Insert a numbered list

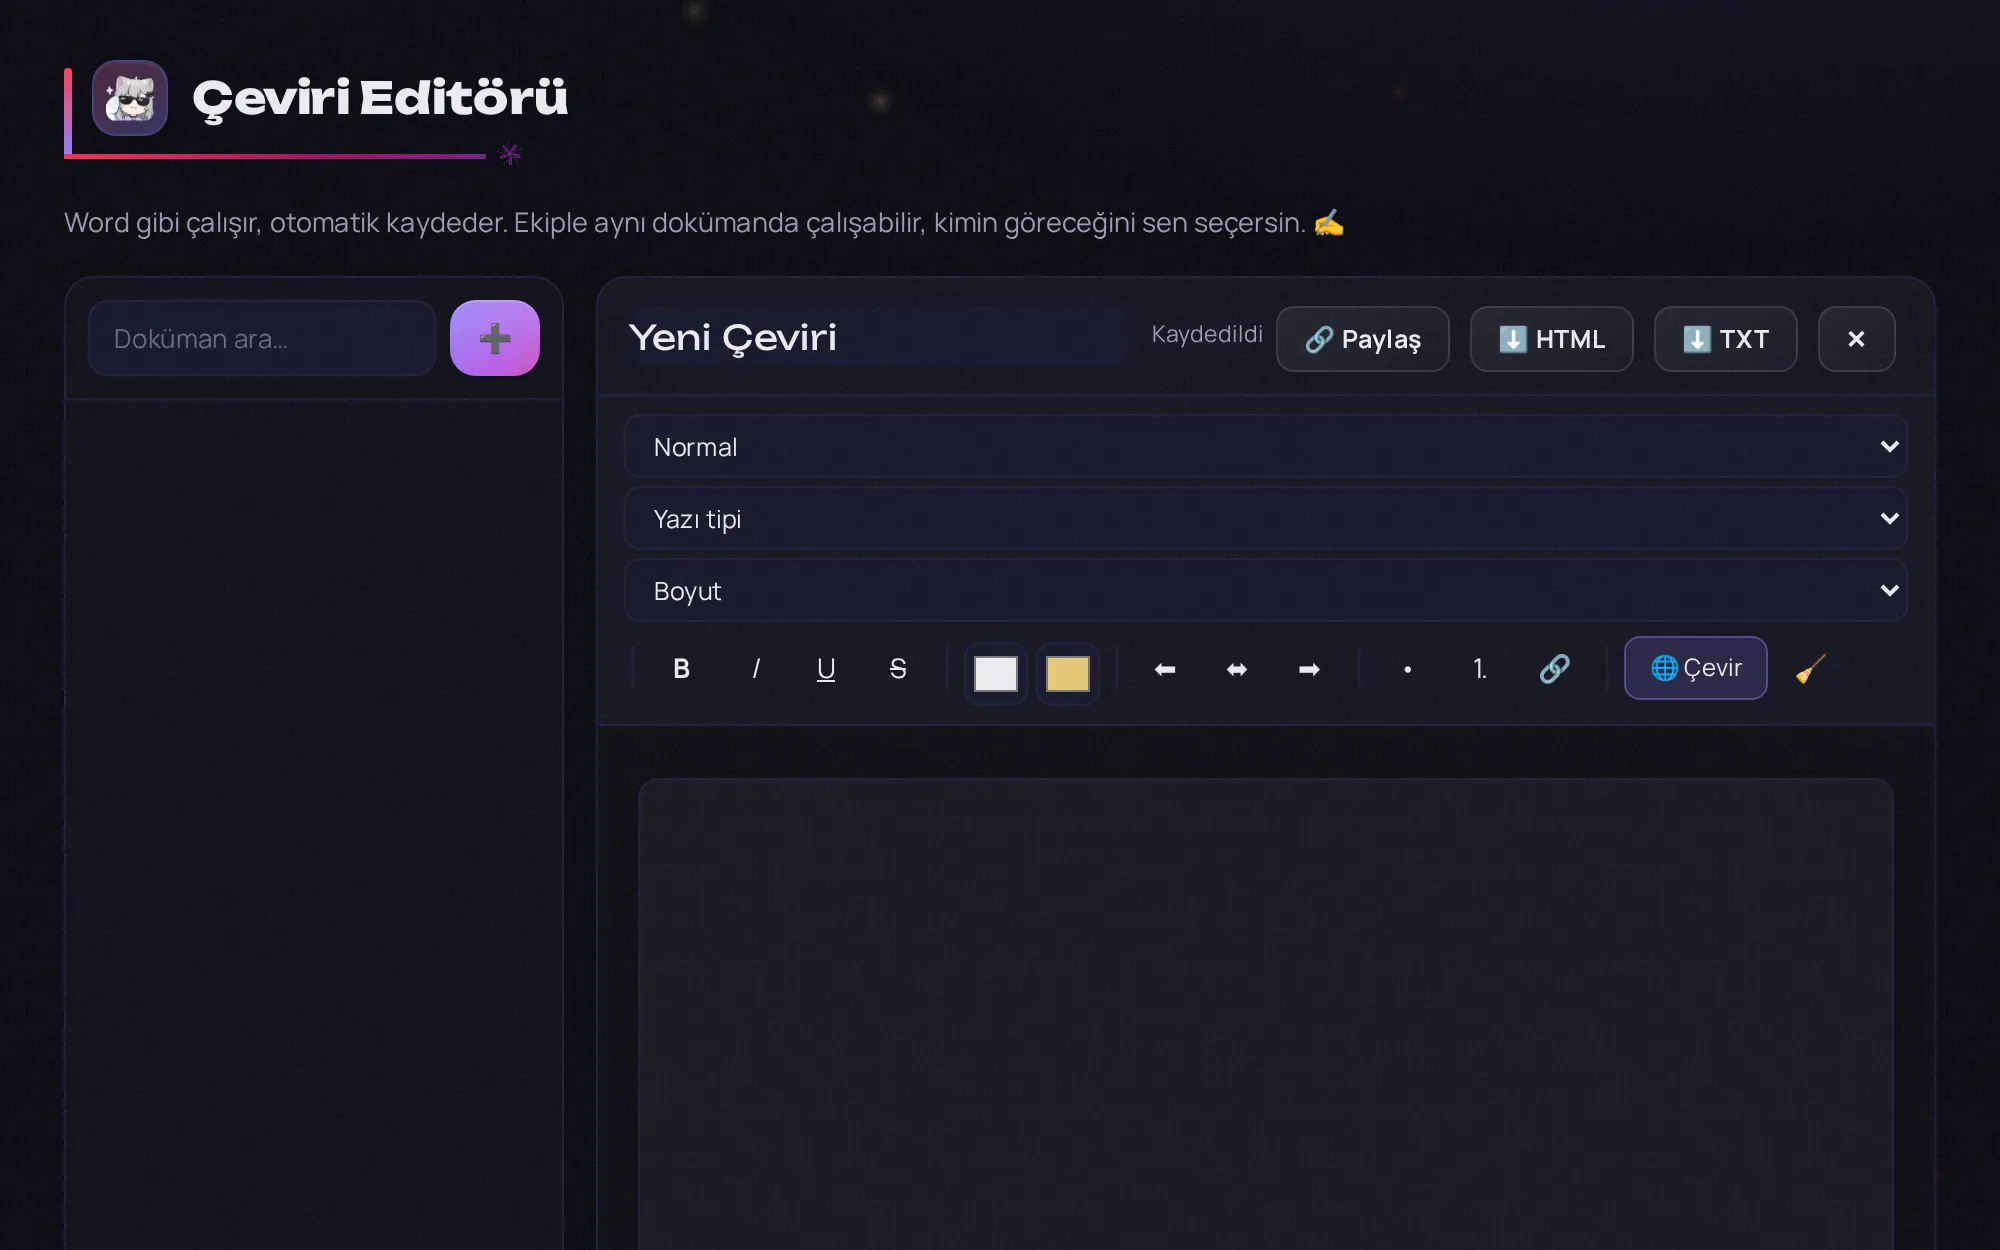pyautogui.click(x=1480, y=669)
